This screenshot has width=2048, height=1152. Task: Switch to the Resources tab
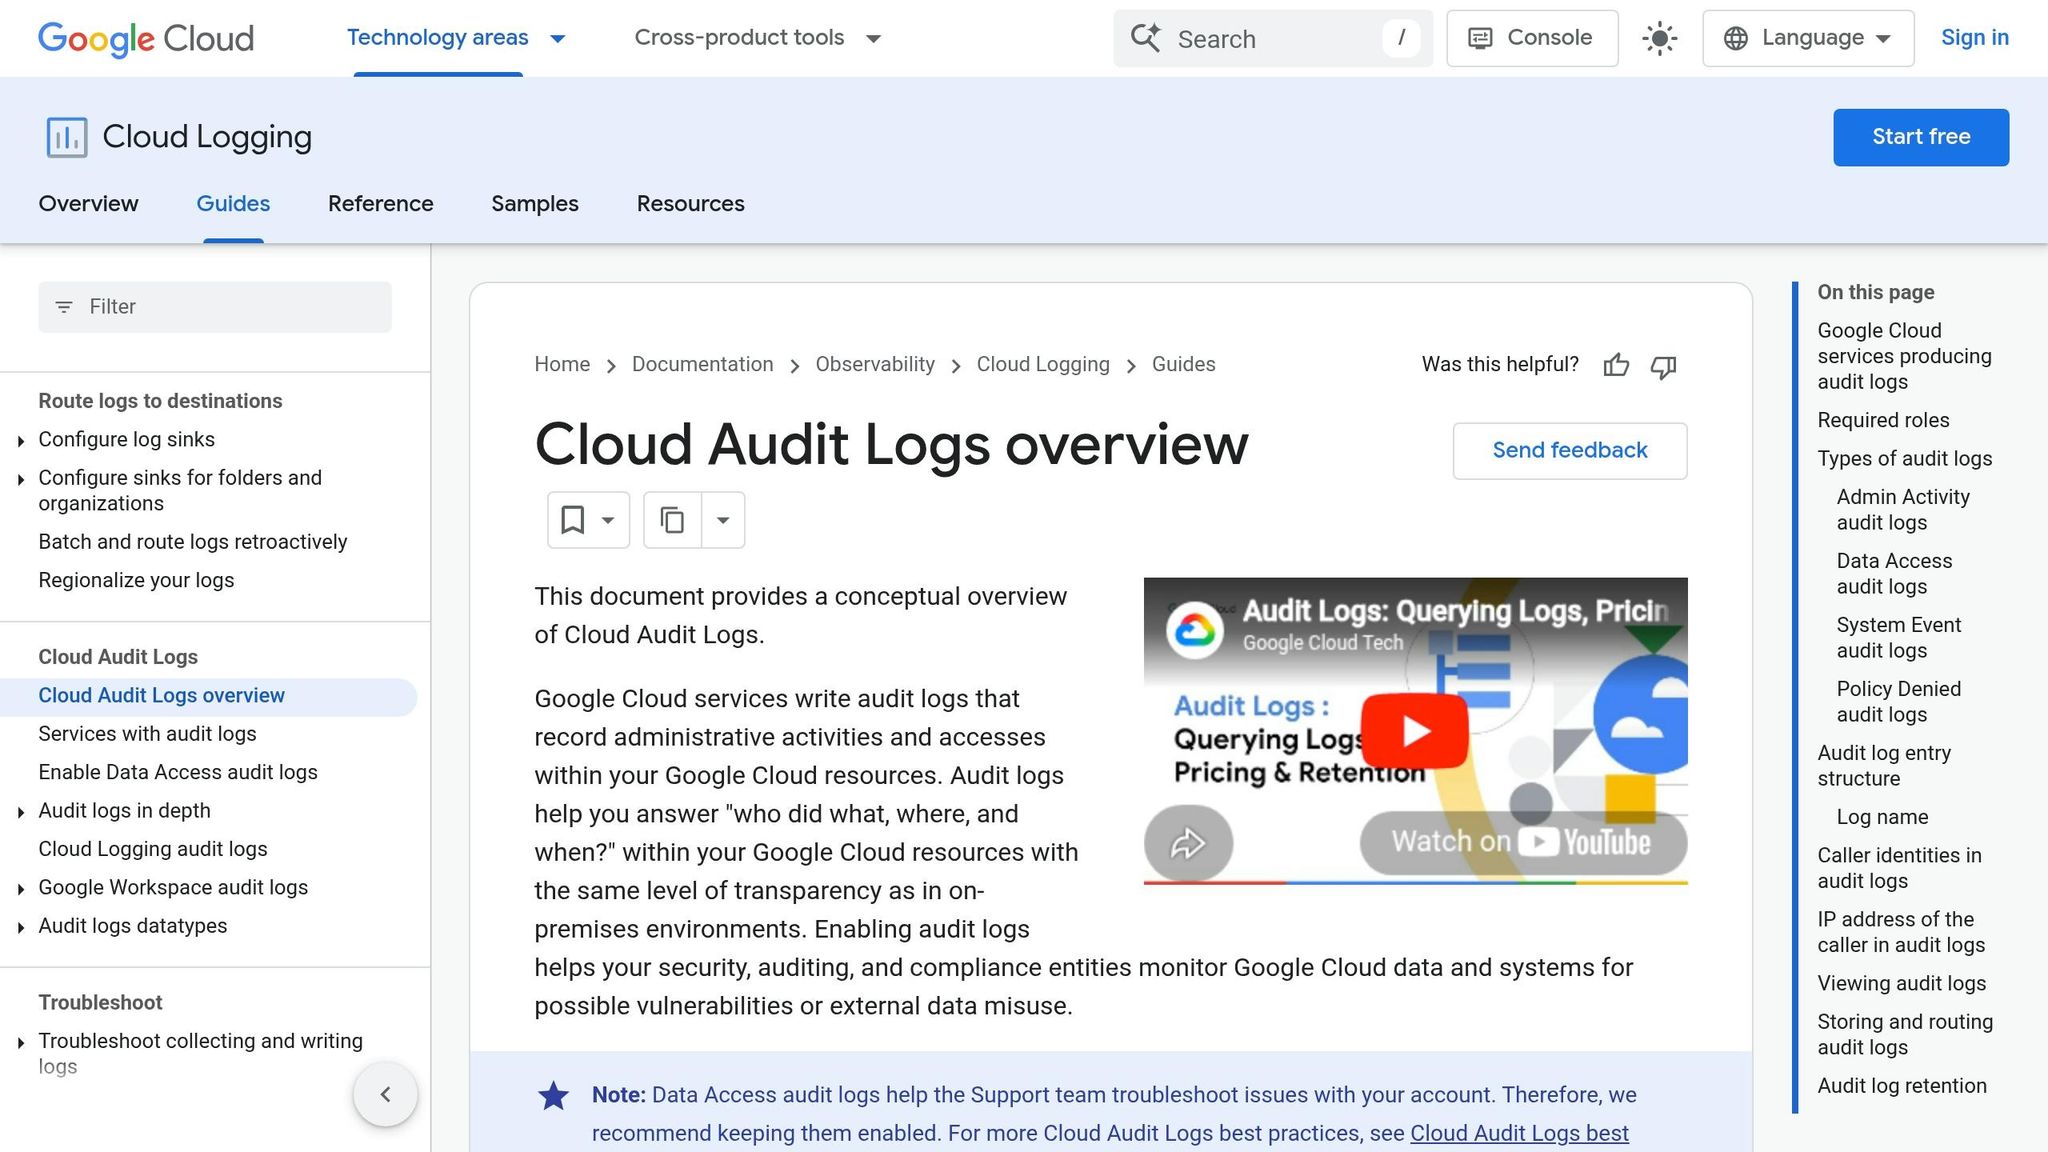point(690,204)
